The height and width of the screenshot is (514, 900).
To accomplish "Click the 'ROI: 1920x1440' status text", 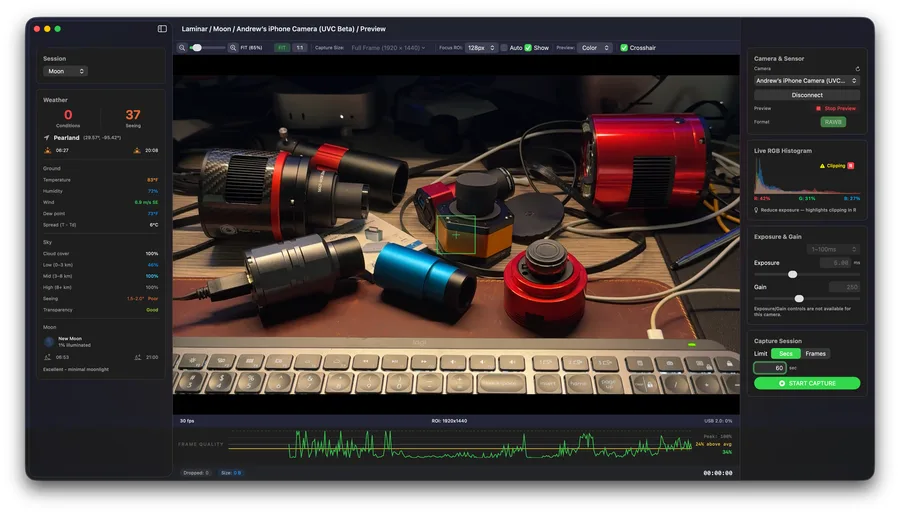I will pos(449,420).
